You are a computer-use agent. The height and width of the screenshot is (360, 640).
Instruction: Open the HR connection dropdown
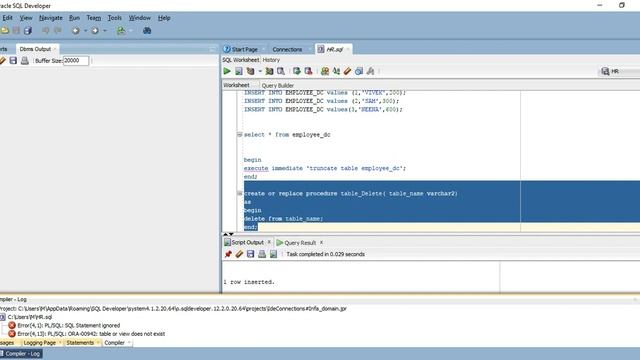[x=619, y=71]
